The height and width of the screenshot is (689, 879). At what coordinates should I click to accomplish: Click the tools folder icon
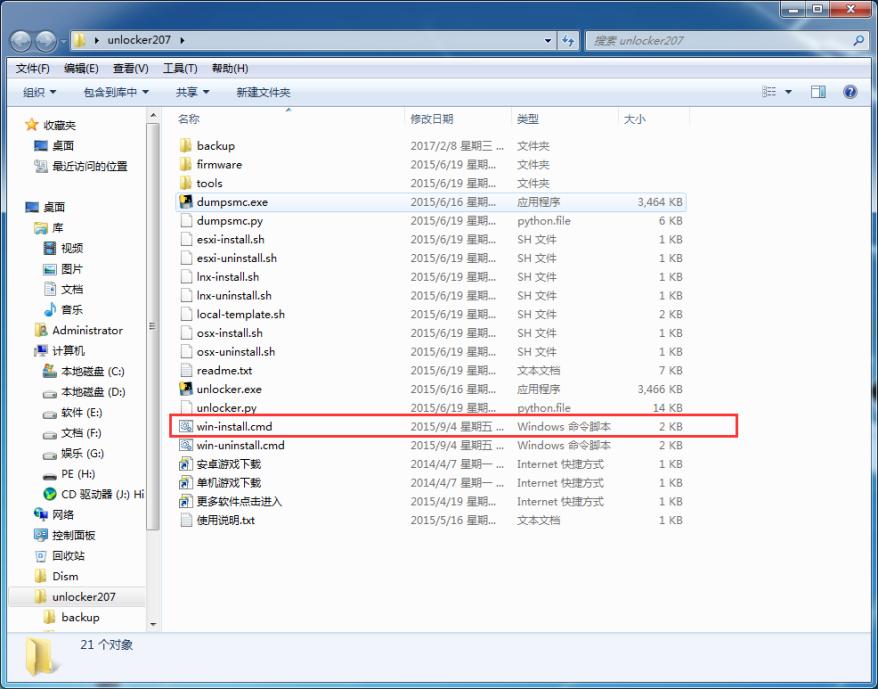(186, 183)
